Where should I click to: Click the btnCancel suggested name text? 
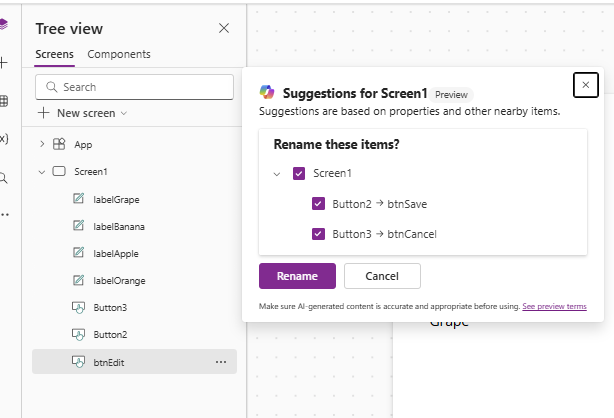click(x=412, y=234)
